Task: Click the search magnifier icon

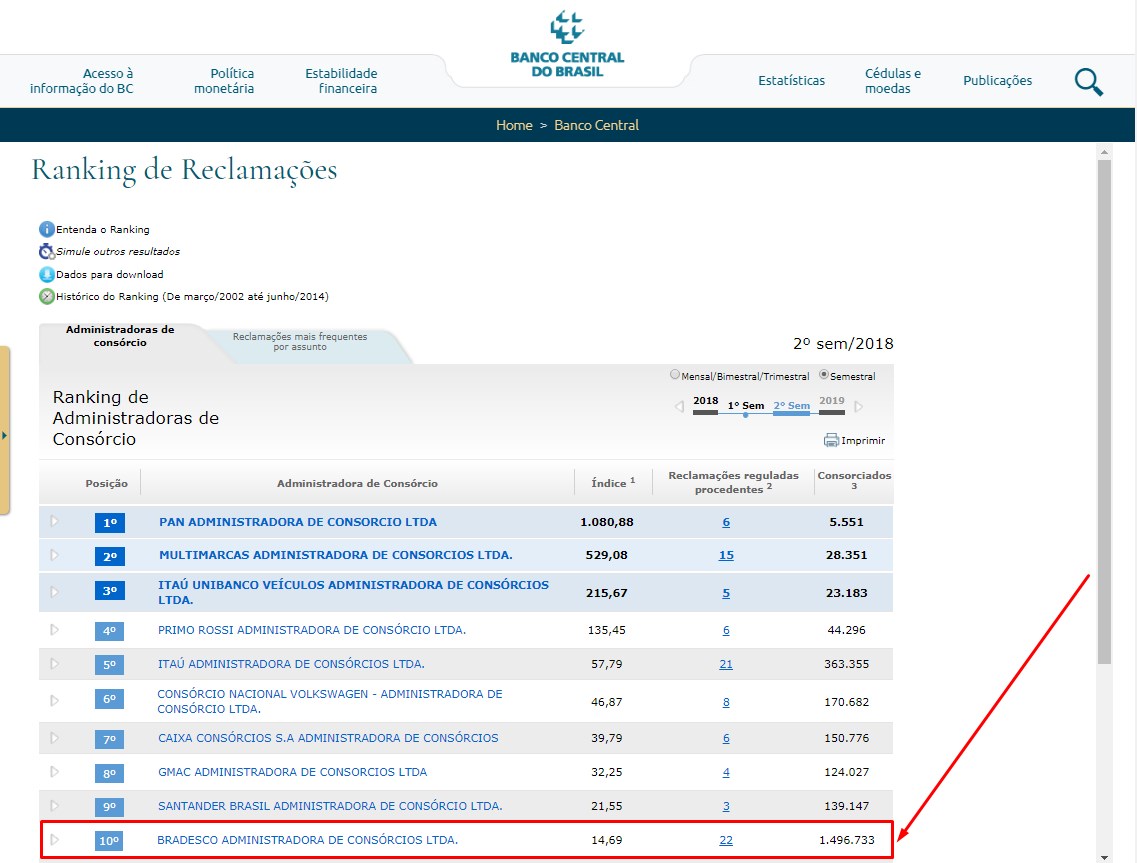Action: click(1088, 82)
